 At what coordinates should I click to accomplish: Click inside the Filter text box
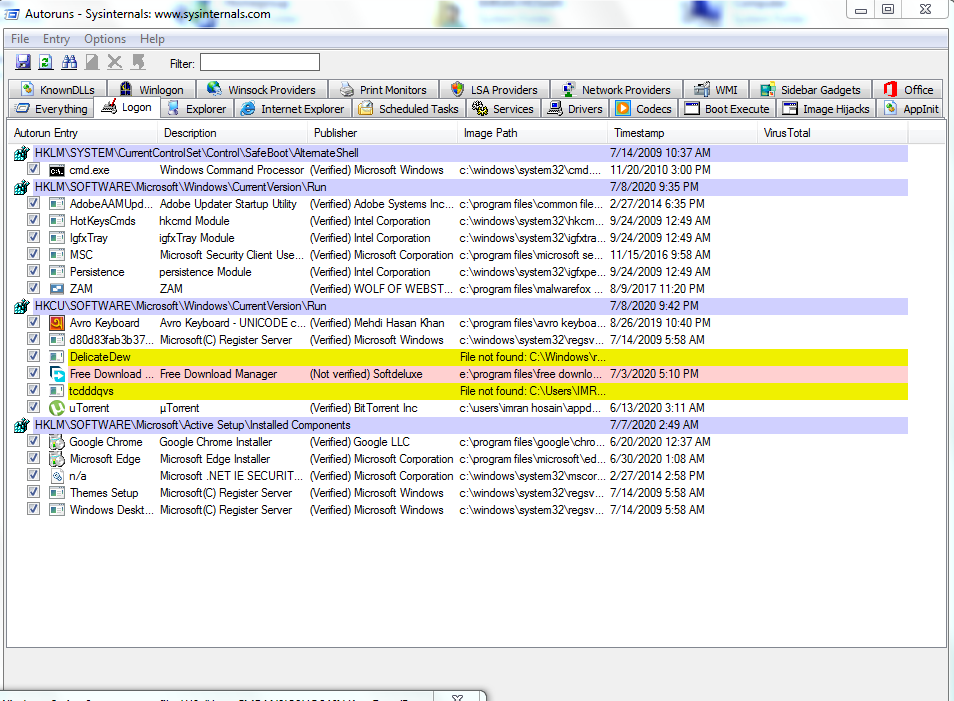click(260, 63)
